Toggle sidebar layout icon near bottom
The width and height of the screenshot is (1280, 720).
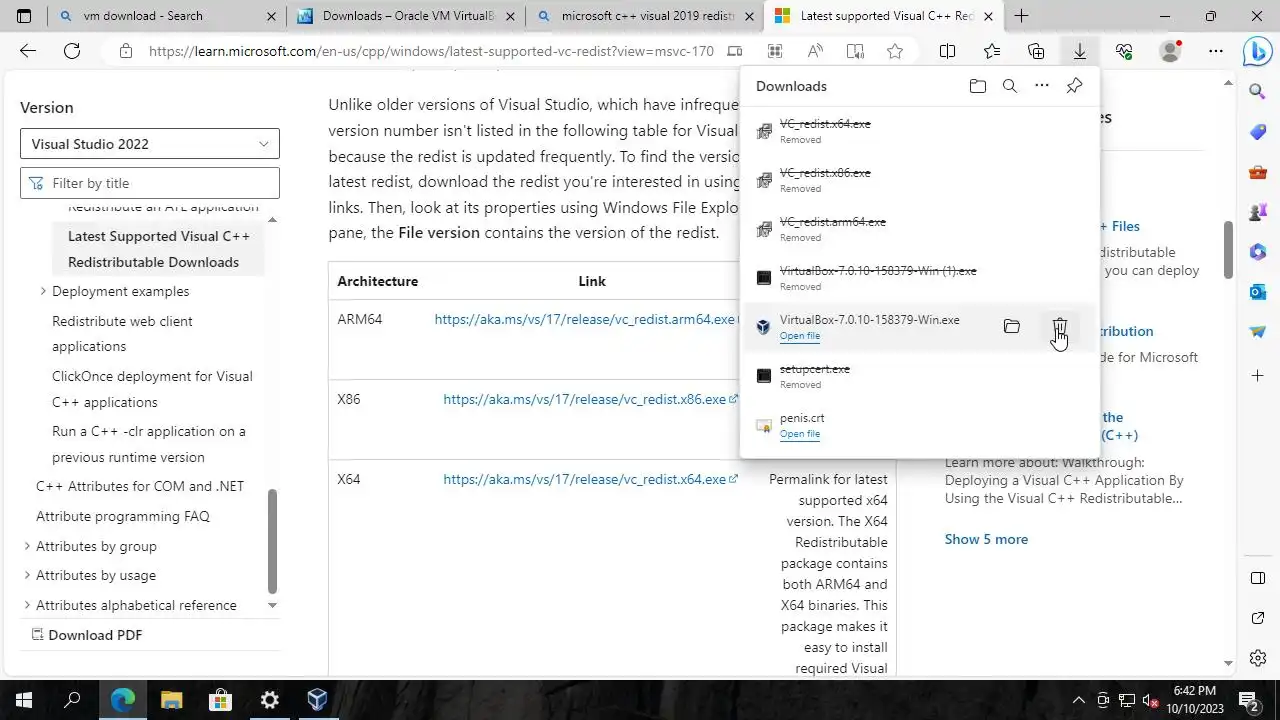[x=1258, y=579]
